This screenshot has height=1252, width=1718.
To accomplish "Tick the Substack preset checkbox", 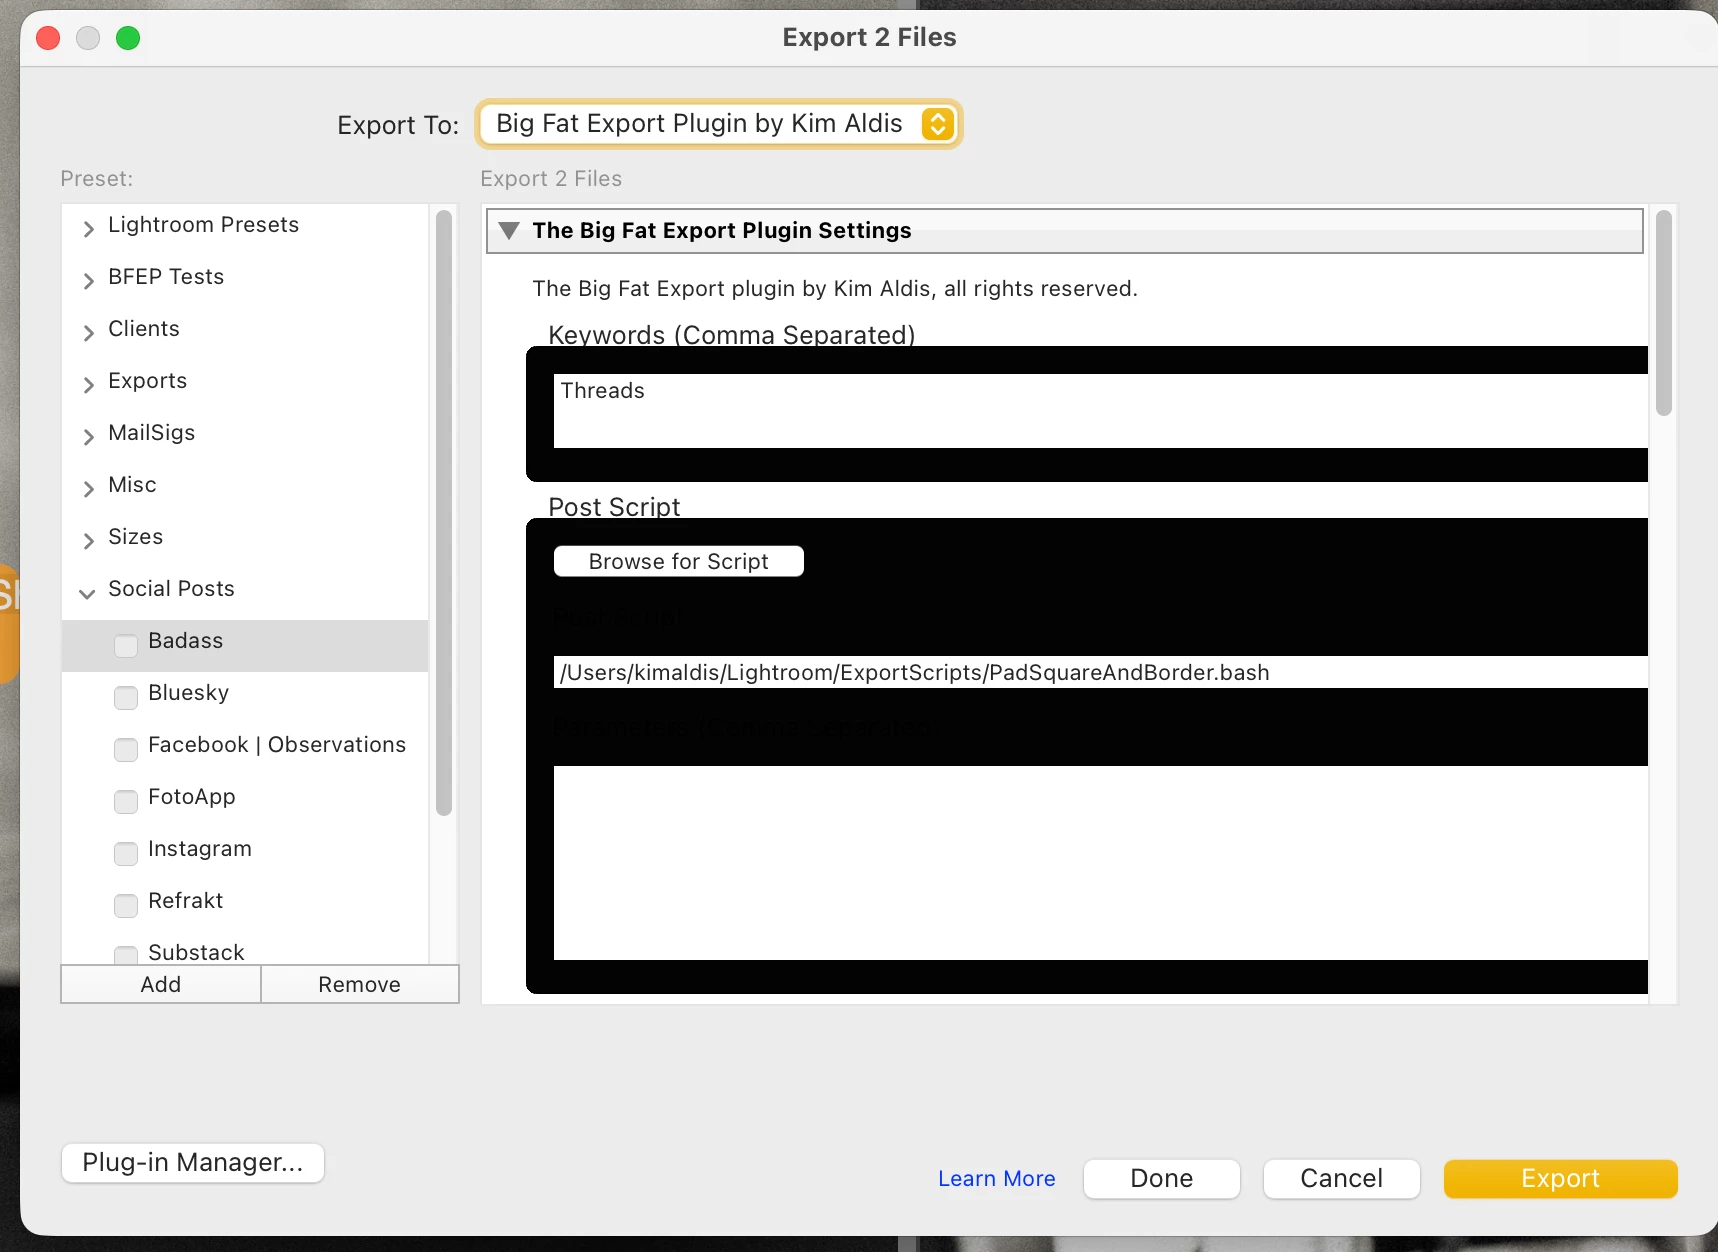I will [x=126, y=954].
